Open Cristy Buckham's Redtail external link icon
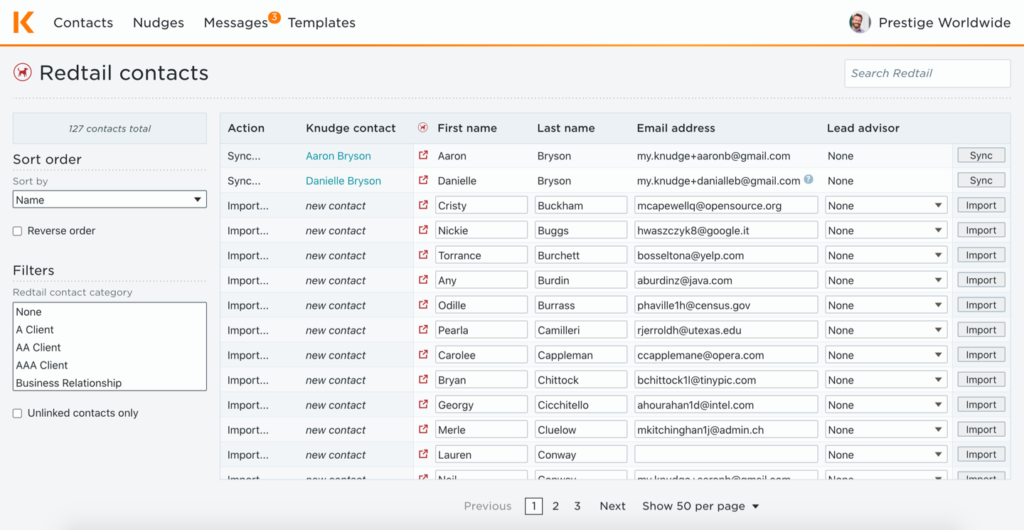Screen dimensions: 1024x530 pyautogui.click(x=423, y=206)
